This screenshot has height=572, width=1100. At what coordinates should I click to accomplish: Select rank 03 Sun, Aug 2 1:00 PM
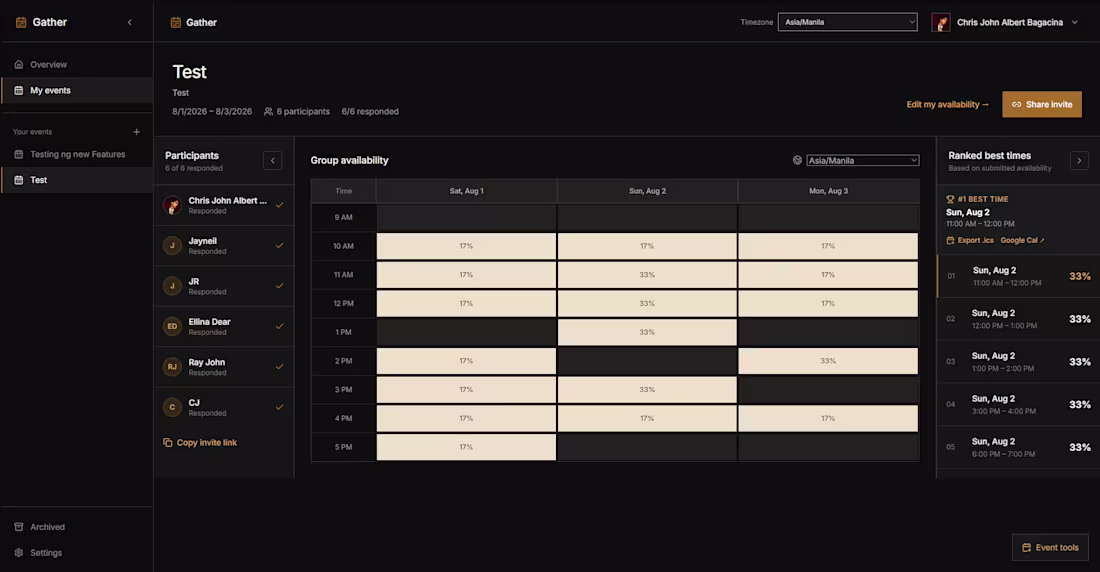tap(1019, 362)
